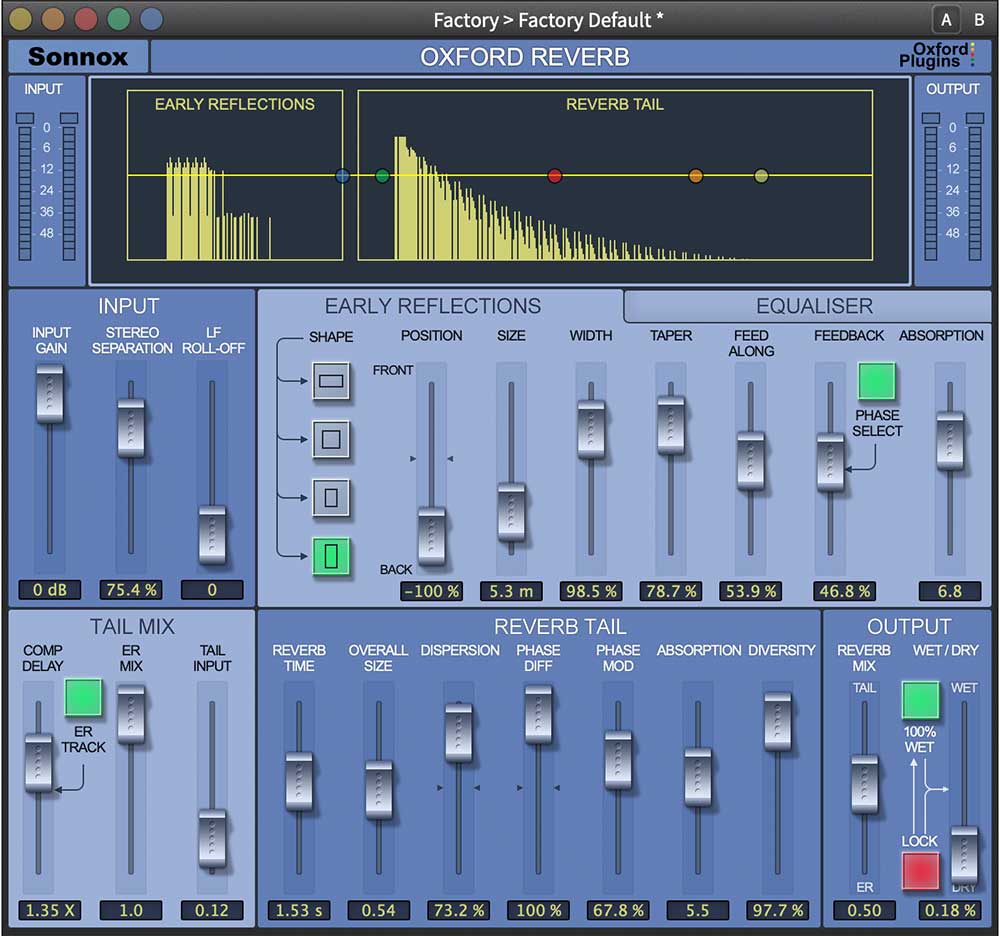Toggle the red Lock button
1000x936 pixels.
pos(920,870)
